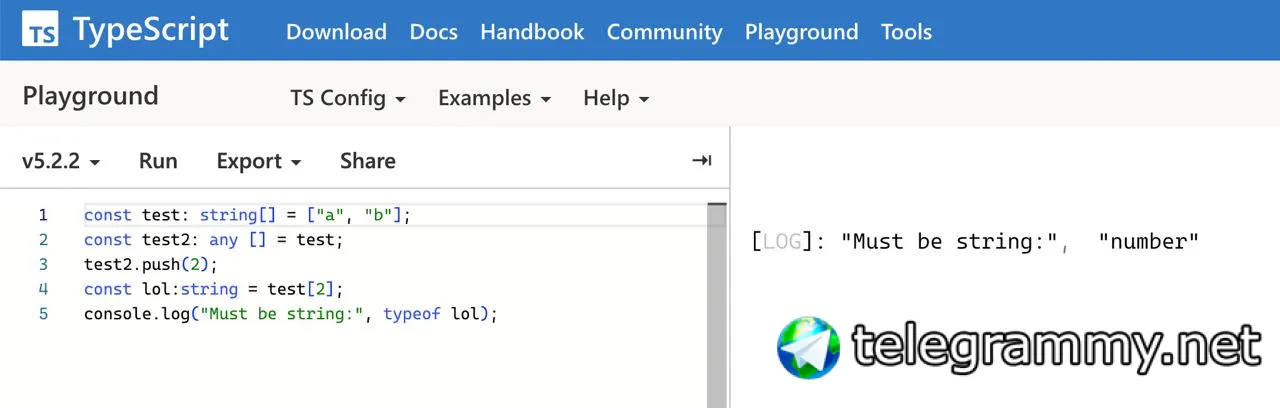1280x408 pixels.
Task: Collapse the sidebar with the arrow icon
Action: coord(702,161)
